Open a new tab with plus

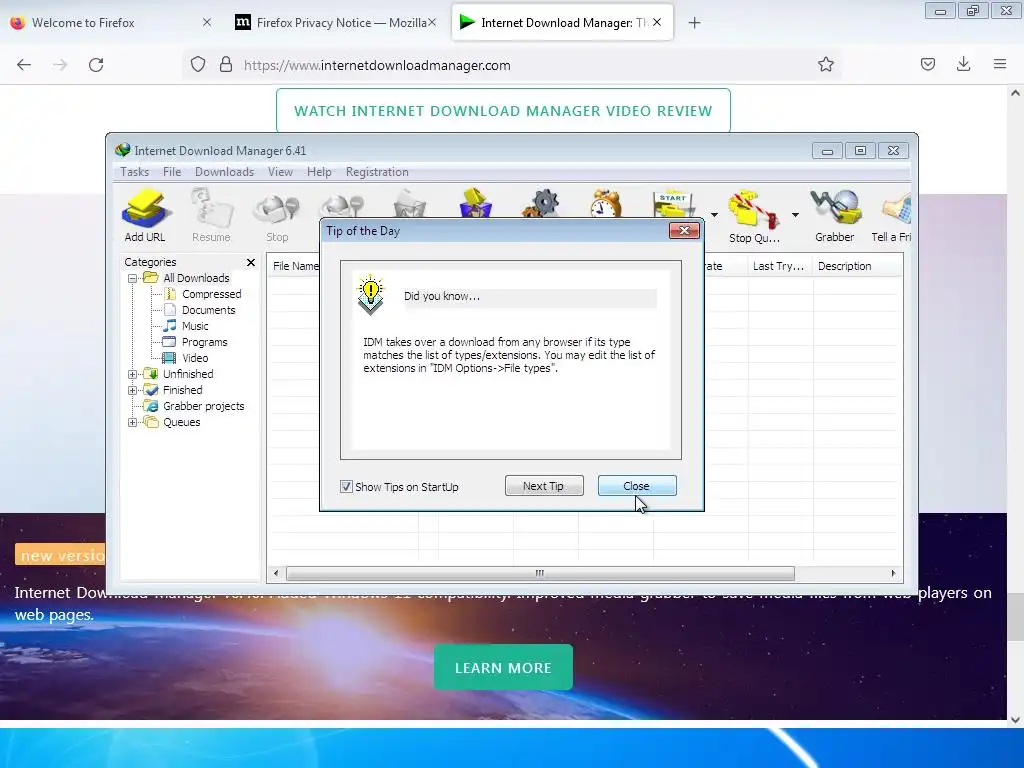click(694, 23)
